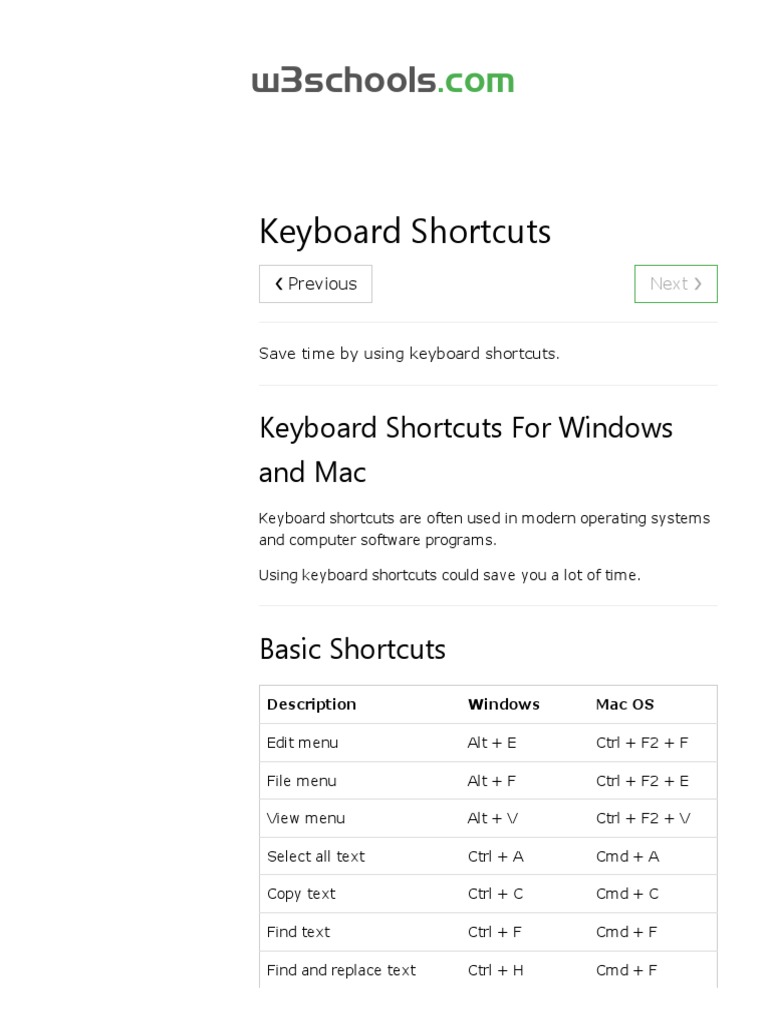Screen dimensions: 768x1024
Task: Click the Cmd + C shortcut cell
Action: [627, 894]
